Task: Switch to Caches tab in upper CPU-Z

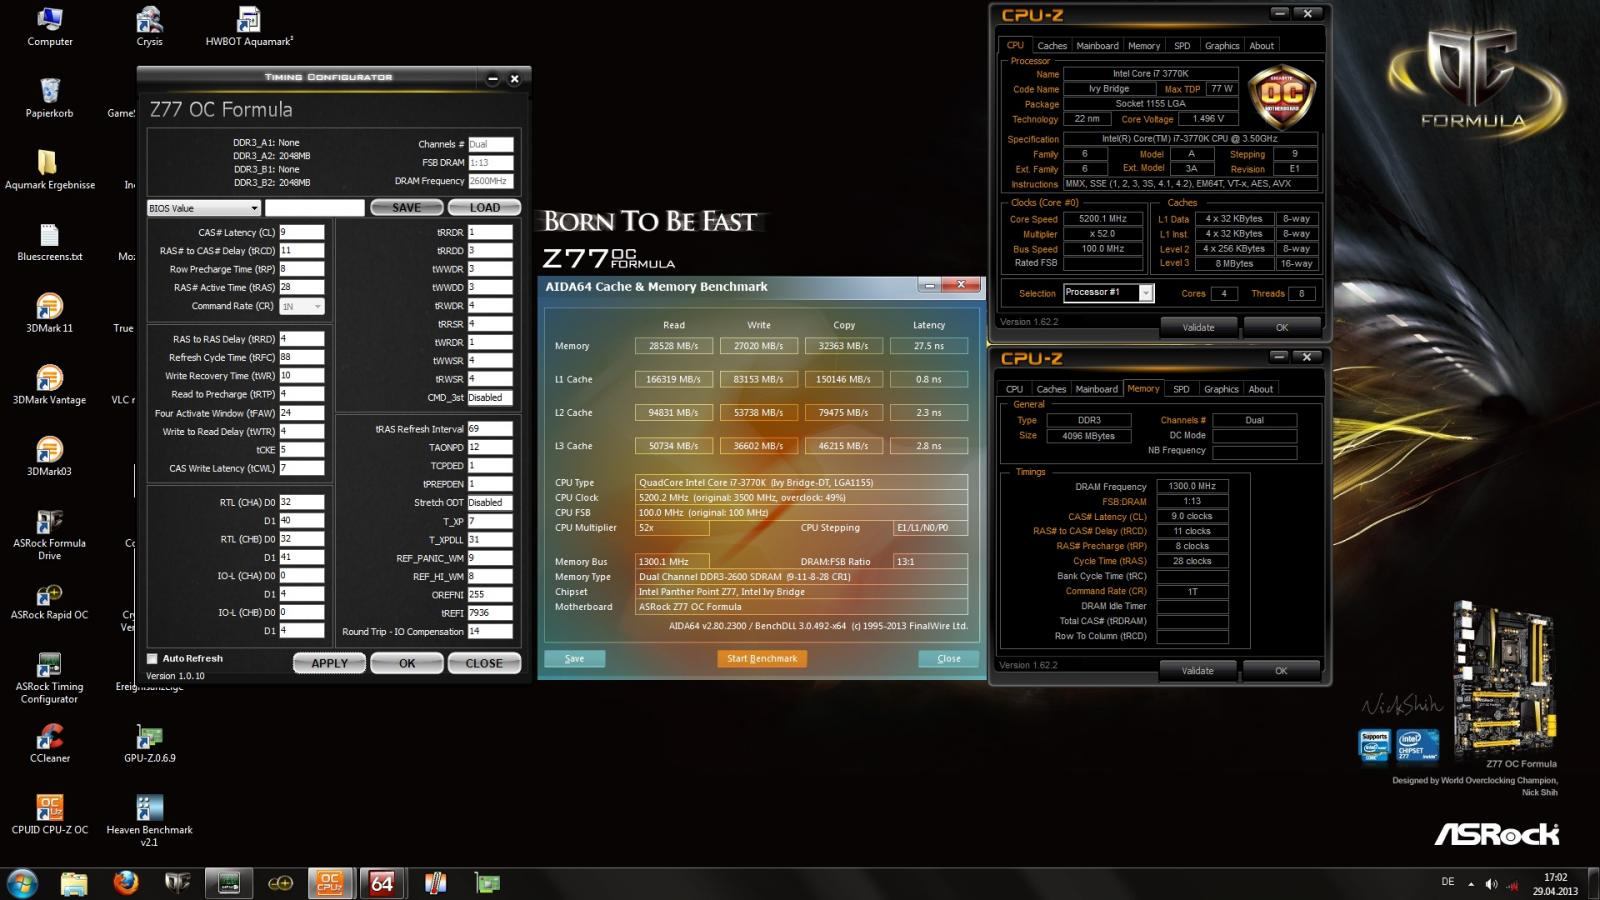Action: (x=1052, y=46)
